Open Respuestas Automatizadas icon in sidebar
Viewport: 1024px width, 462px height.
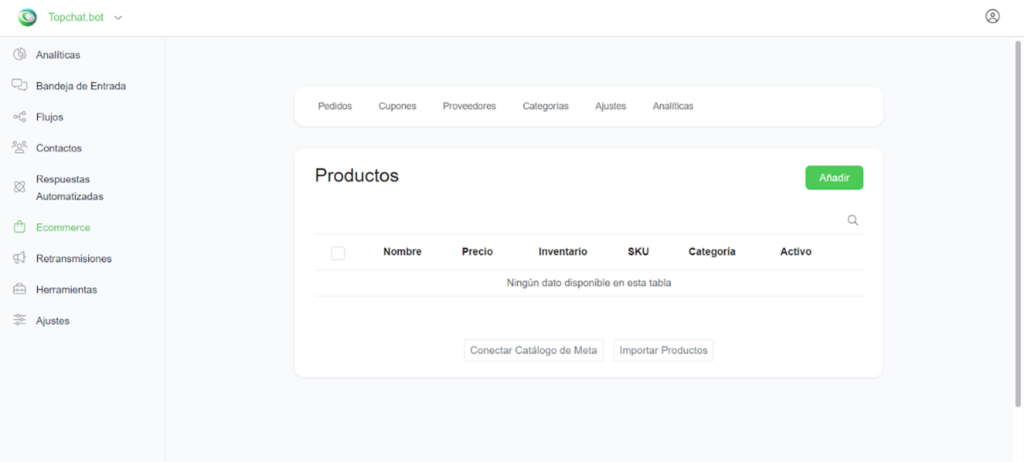click(19, 187)
